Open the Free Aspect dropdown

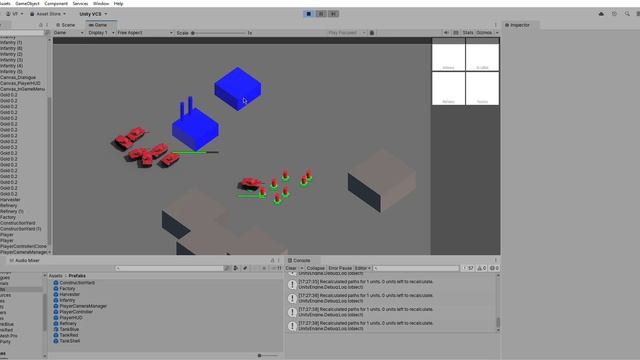coord(145,33)
